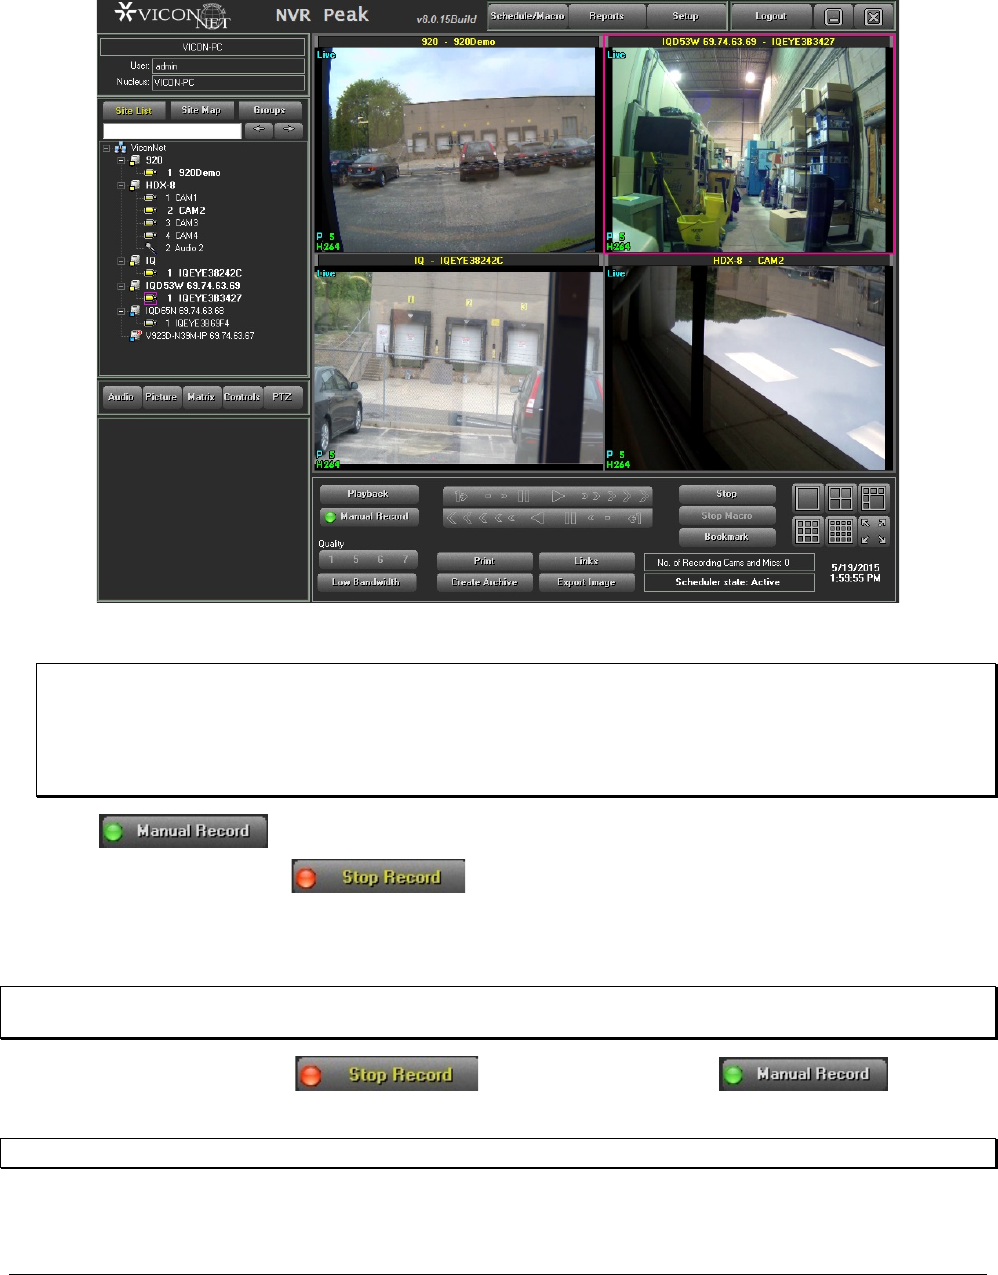Select the one-large-plus-small-tiles layout icon
The height and width of the screenshot is (1275, 998).
click(874, 498)
